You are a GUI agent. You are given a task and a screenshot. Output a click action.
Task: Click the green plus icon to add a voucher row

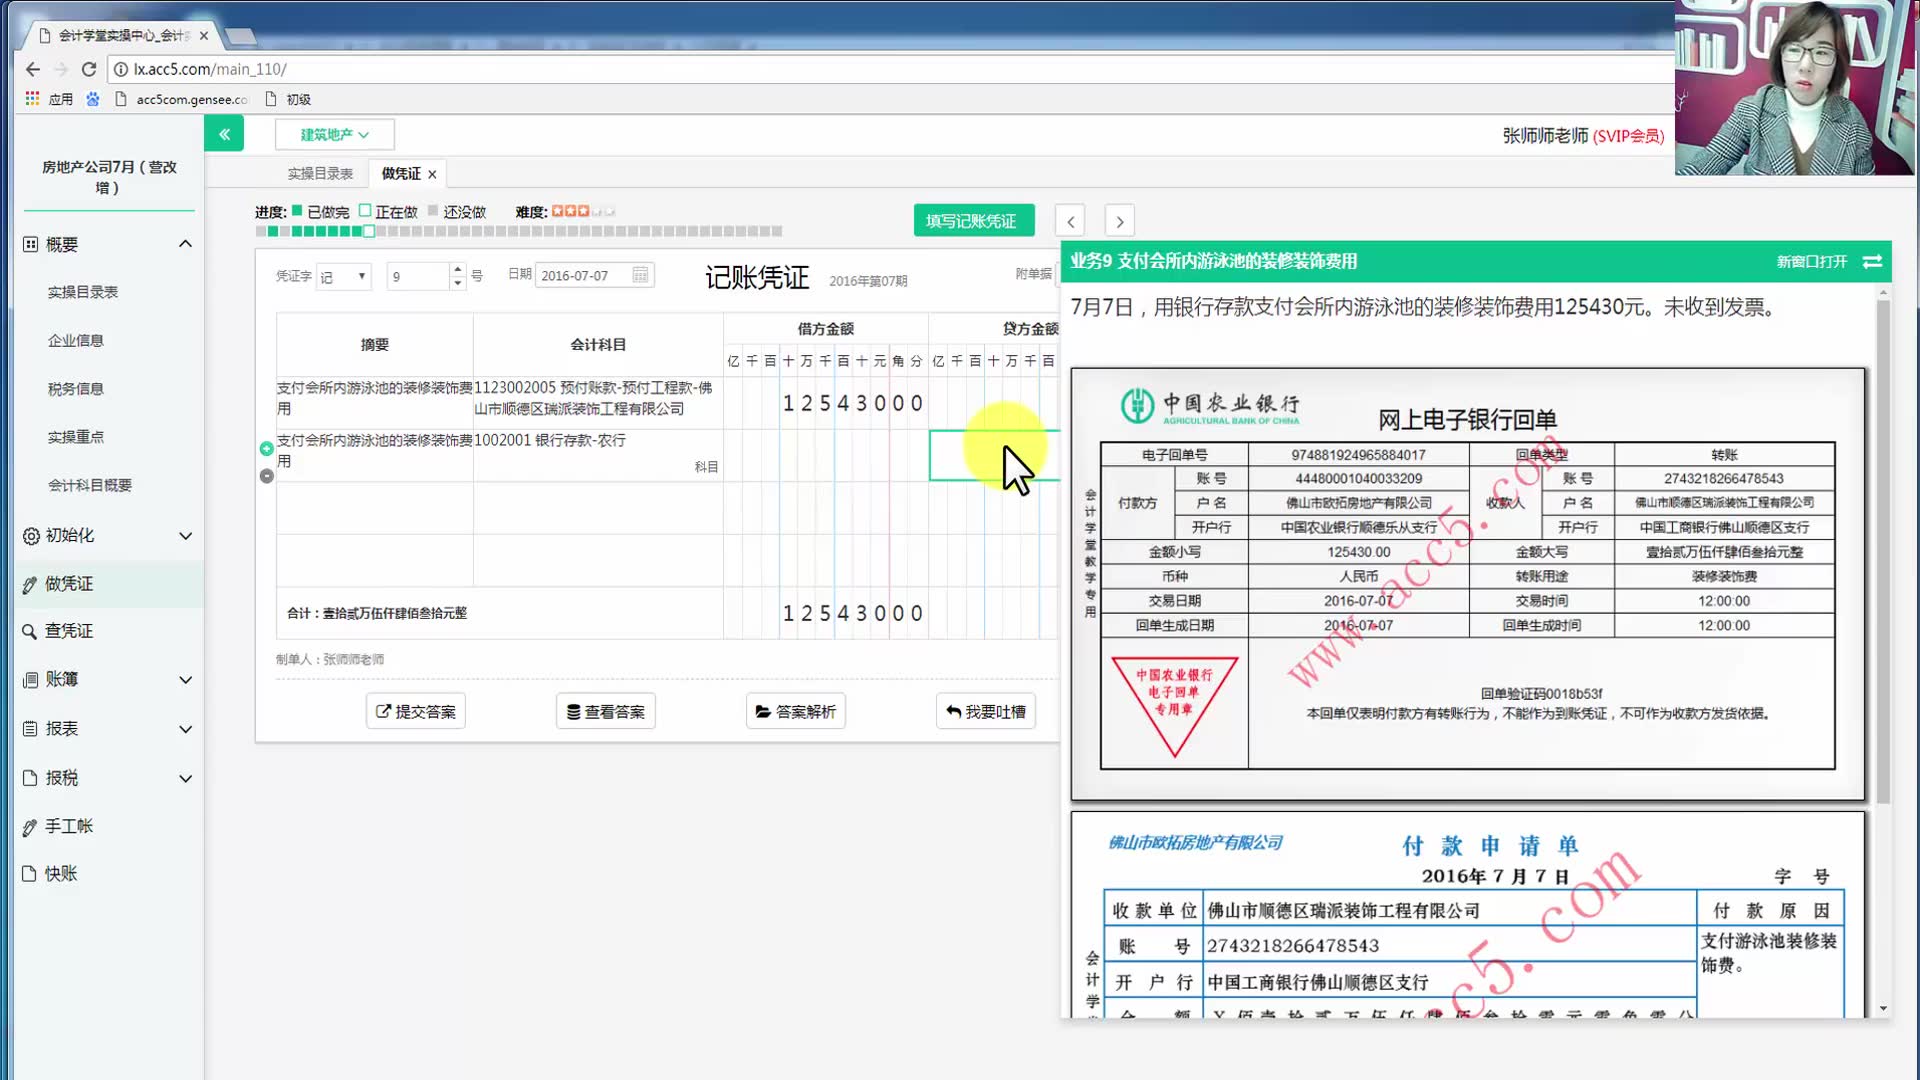pos(266,448)
